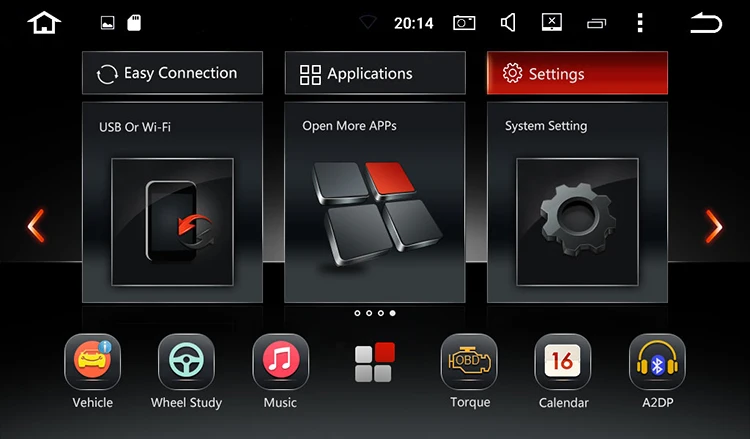Select the second page indicator dot
Image resolution: width=750 pixels, height=439 pixels.
click(x=369, y=313)
